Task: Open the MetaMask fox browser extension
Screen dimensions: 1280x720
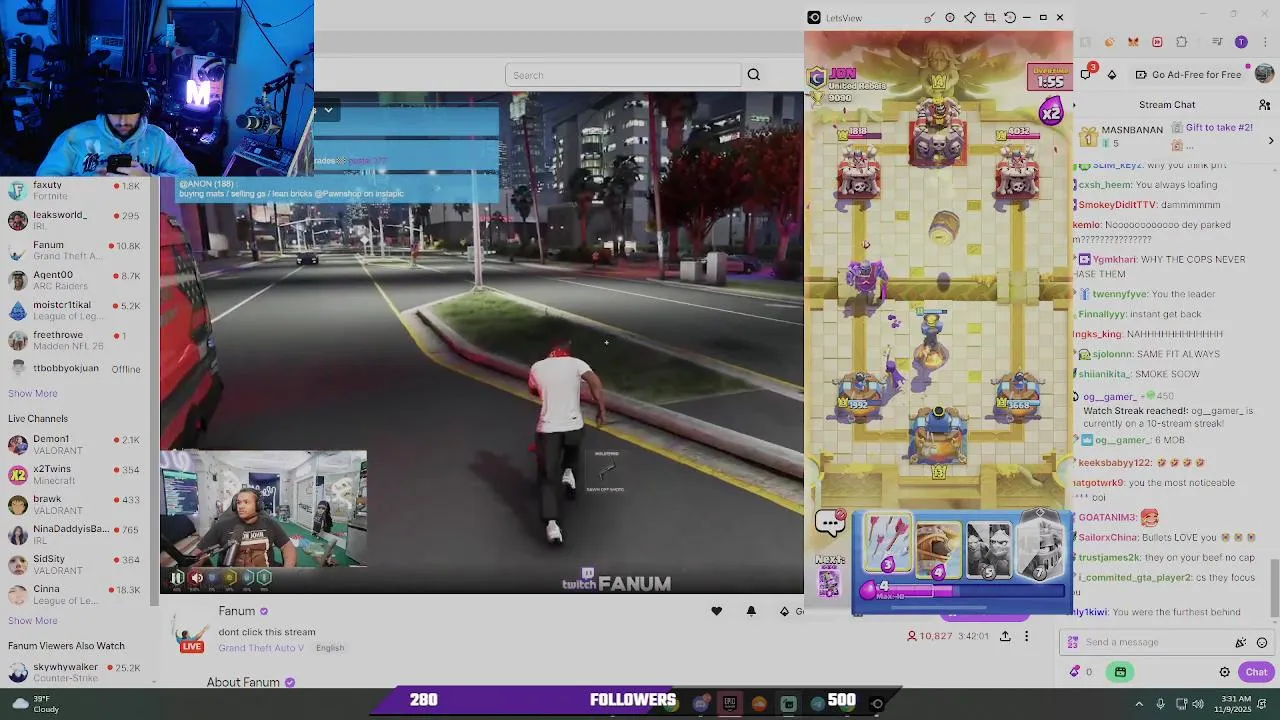Action: [1133, 42]
